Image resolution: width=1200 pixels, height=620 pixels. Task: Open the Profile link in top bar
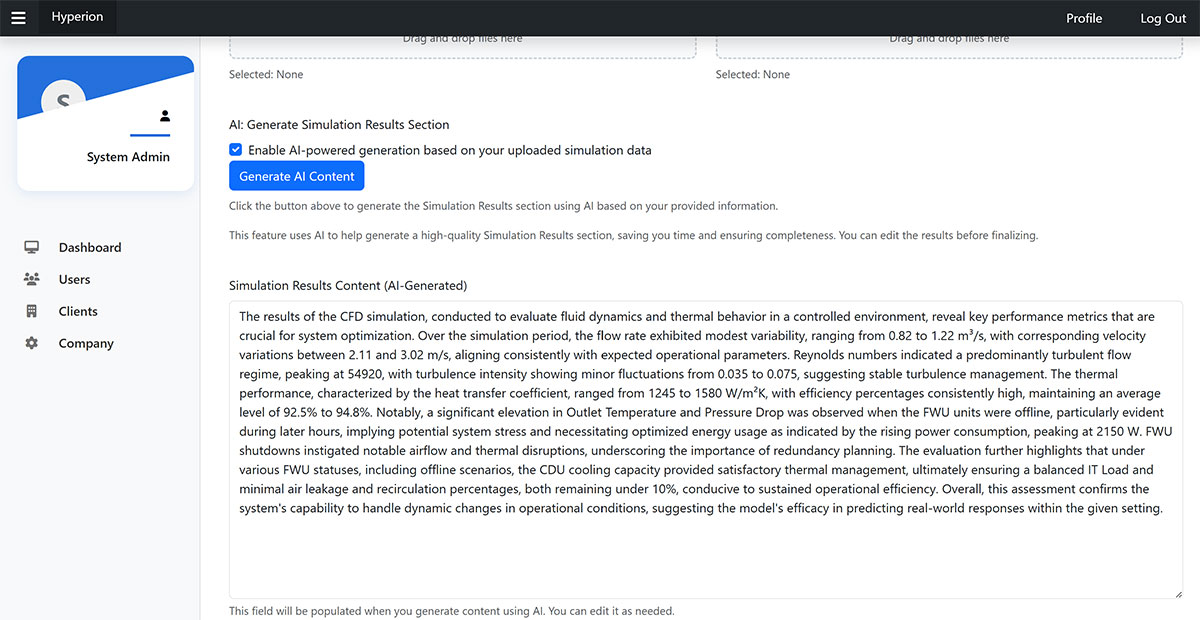click(1084, 18)
